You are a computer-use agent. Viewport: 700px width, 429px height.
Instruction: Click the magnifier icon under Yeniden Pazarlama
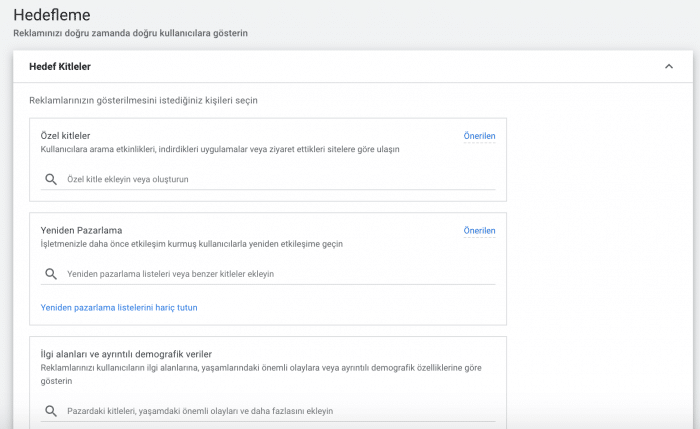50,273
